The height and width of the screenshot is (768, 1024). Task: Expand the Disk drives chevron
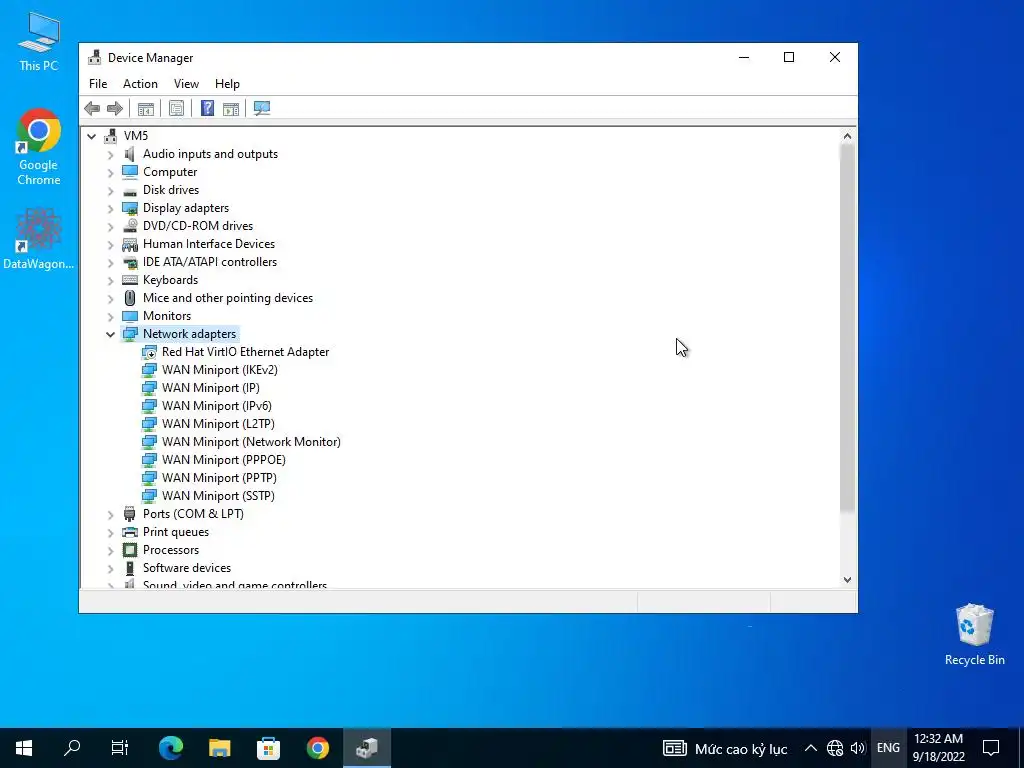[110, 190]
